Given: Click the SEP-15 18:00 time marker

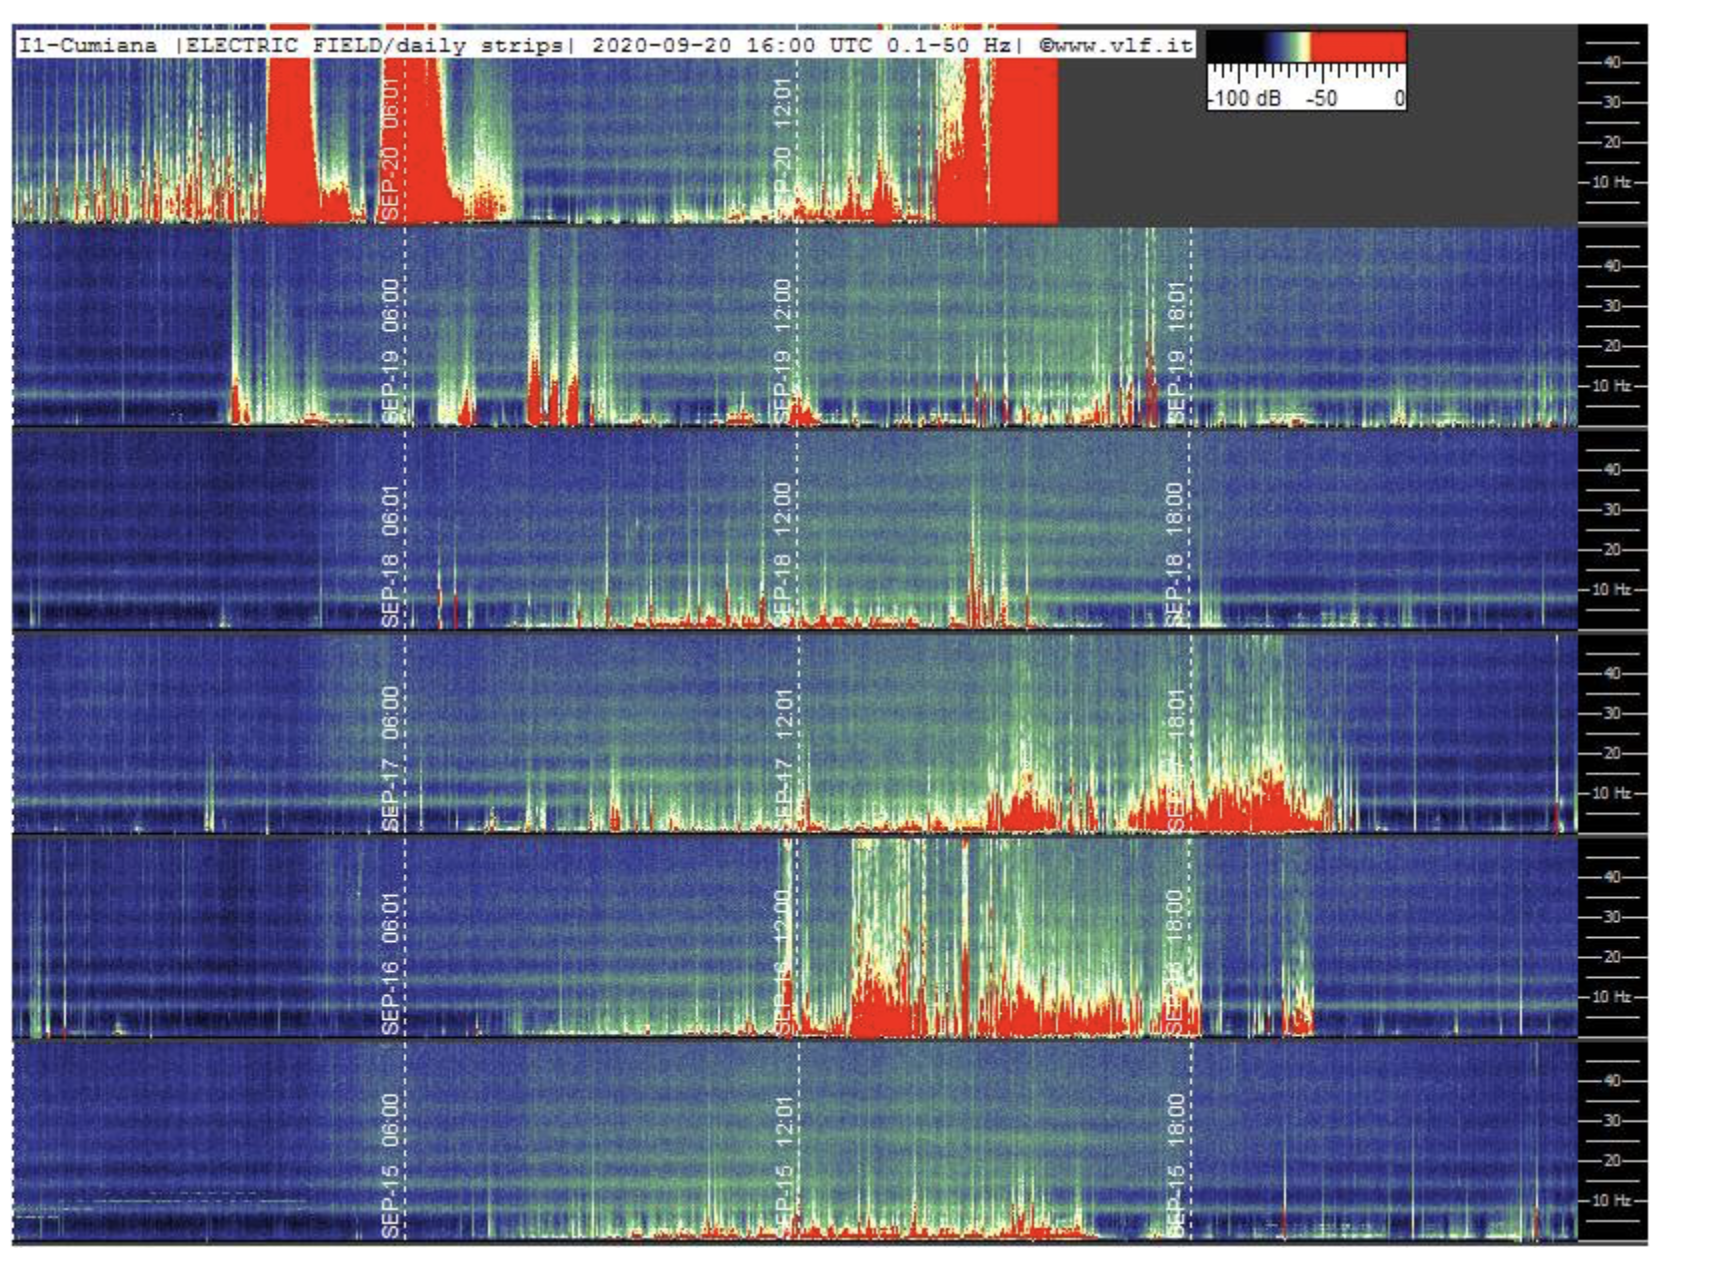Looking at the screenshot, I should pyautogui.click(x=1176, y=1166).
